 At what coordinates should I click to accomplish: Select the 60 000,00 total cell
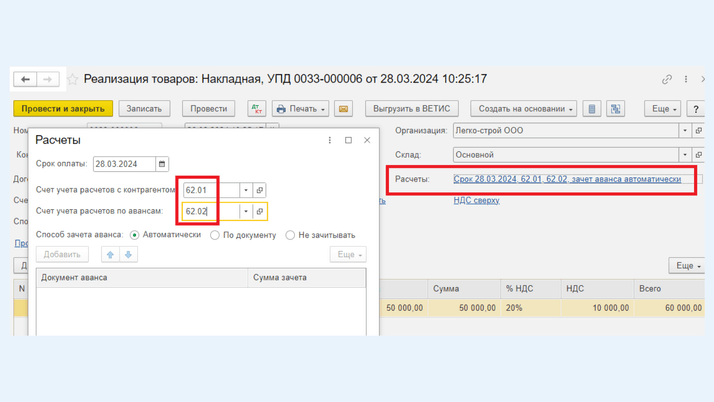(669, 308)
